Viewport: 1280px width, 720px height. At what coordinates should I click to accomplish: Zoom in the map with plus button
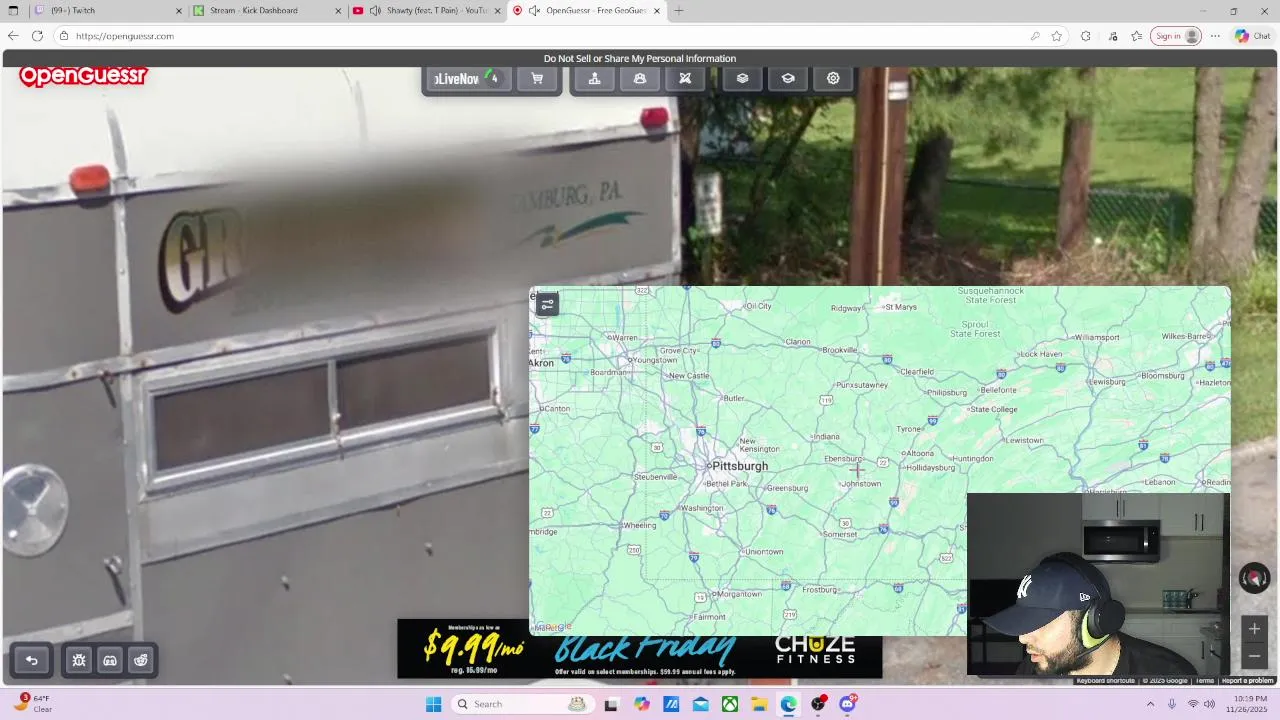coord(1254,629)
